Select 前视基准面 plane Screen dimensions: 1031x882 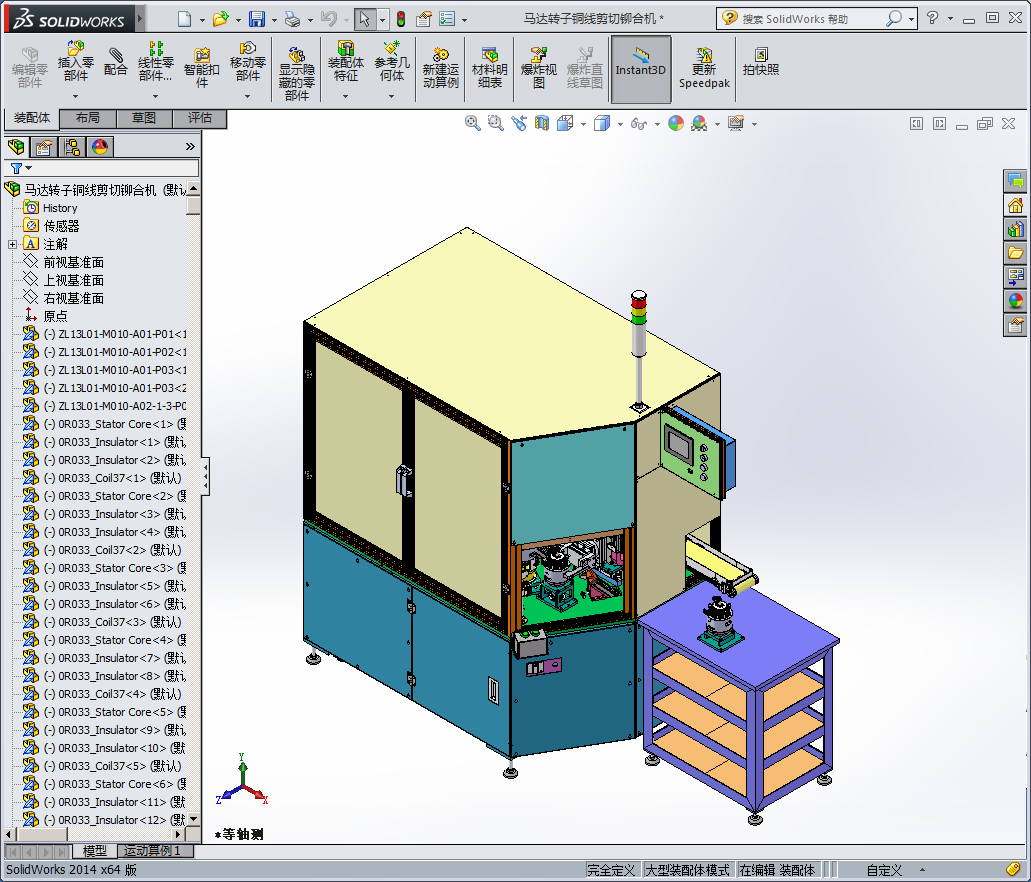point(73,262)
